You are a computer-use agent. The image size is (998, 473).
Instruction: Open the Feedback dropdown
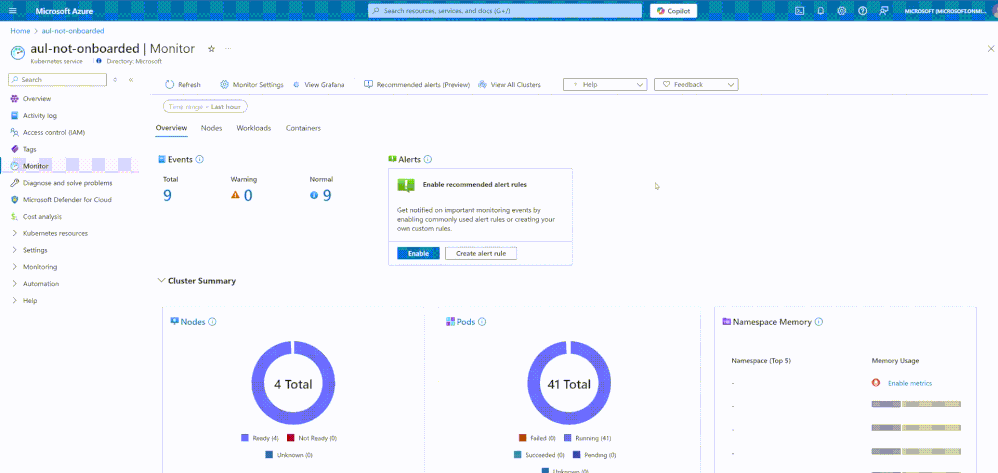tap(696, 85)
